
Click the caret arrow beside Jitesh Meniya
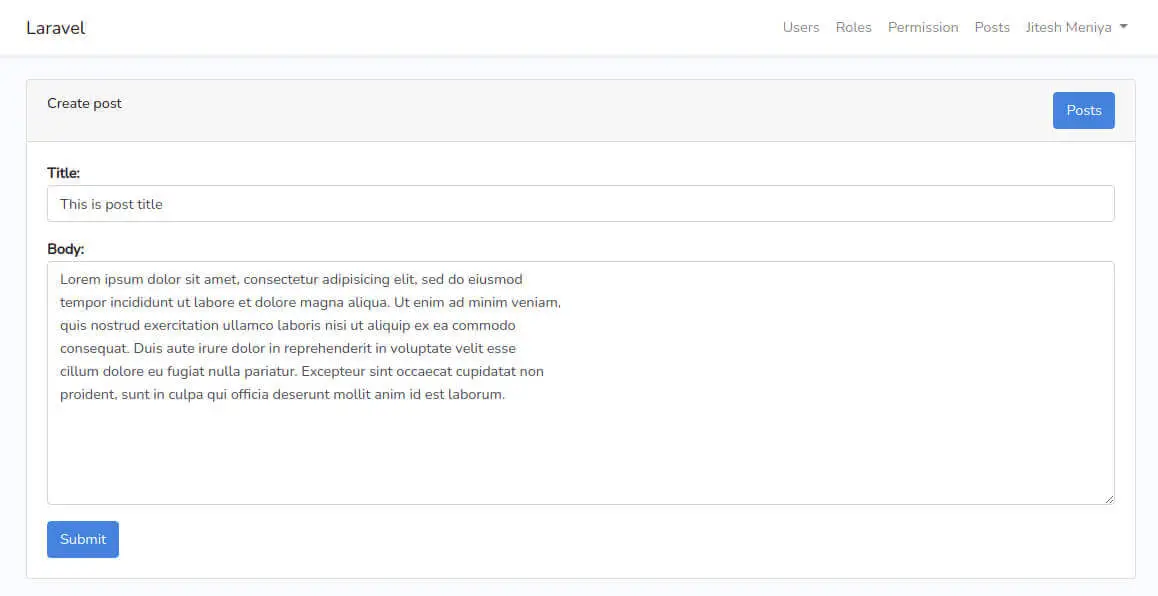pos(1123,27)
